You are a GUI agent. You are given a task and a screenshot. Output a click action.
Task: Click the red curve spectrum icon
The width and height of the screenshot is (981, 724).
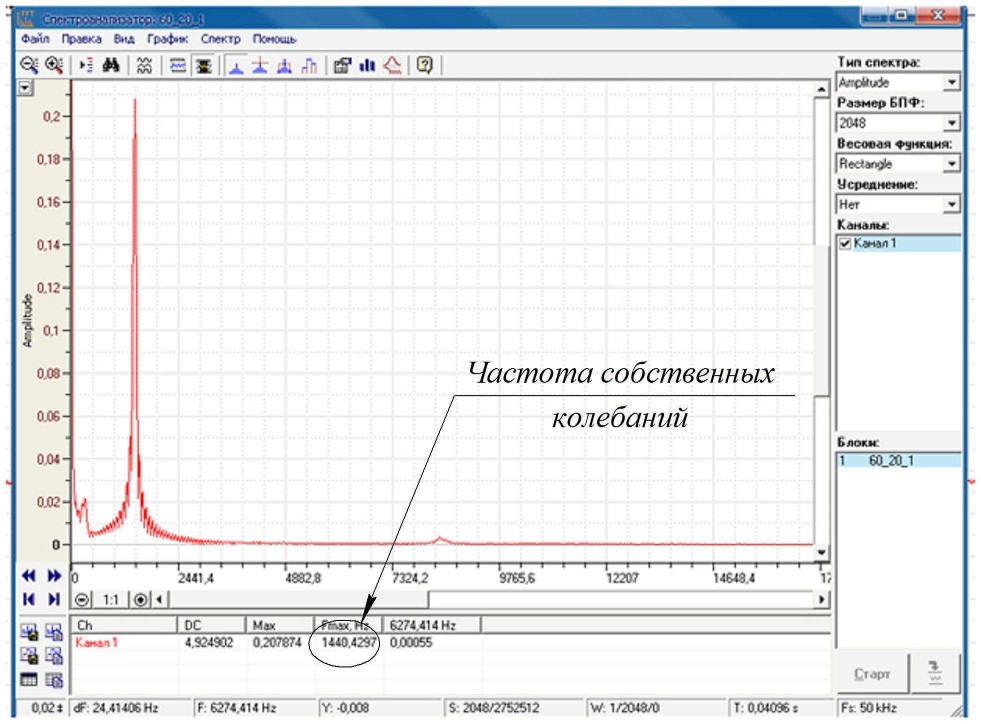[392, 64]
